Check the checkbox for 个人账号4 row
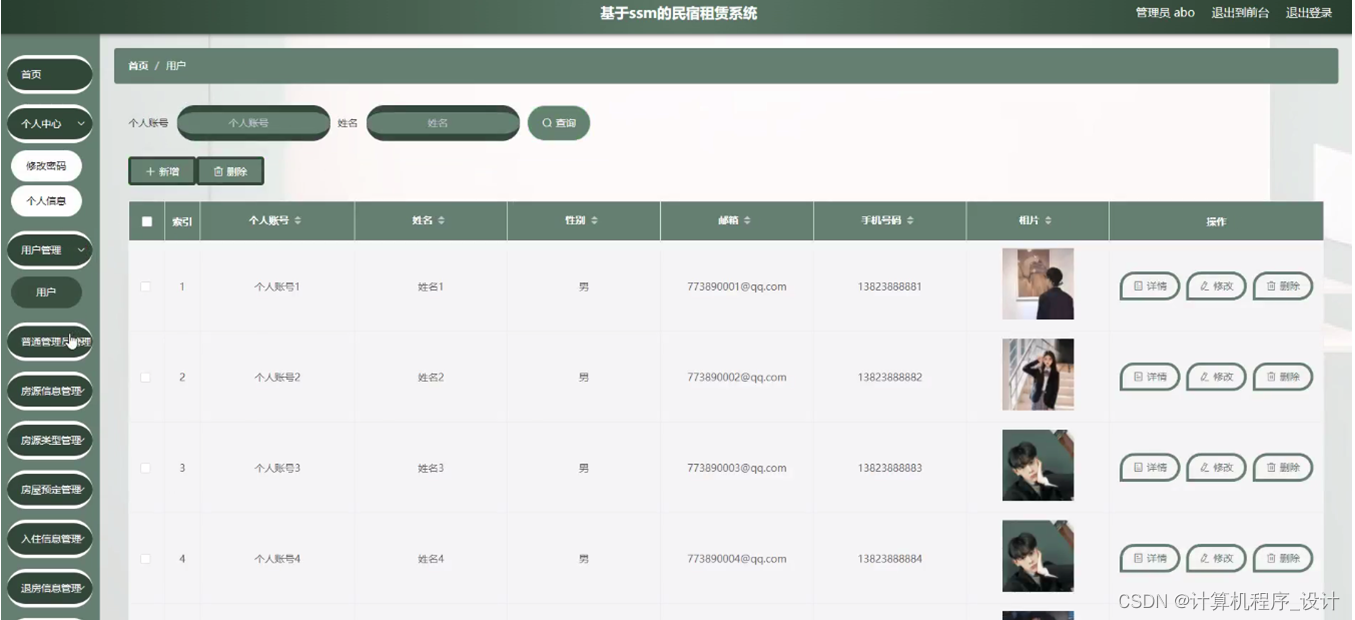Image resolution: width=1355 pixels, height=620 pixels. click(146, 559)
